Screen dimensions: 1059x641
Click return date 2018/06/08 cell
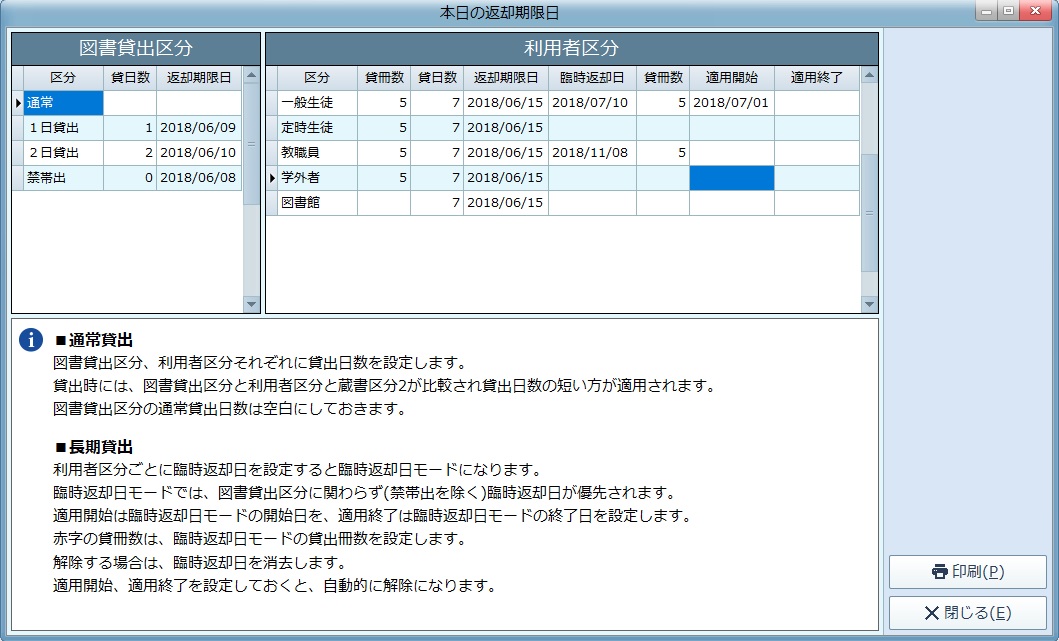(199, 178)
